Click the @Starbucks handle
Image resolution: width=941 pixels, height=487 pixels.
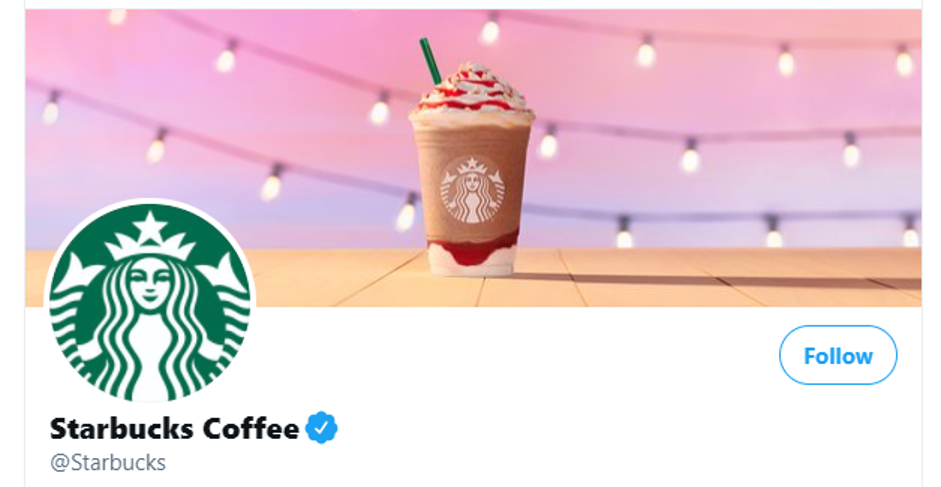pos(107,462)
